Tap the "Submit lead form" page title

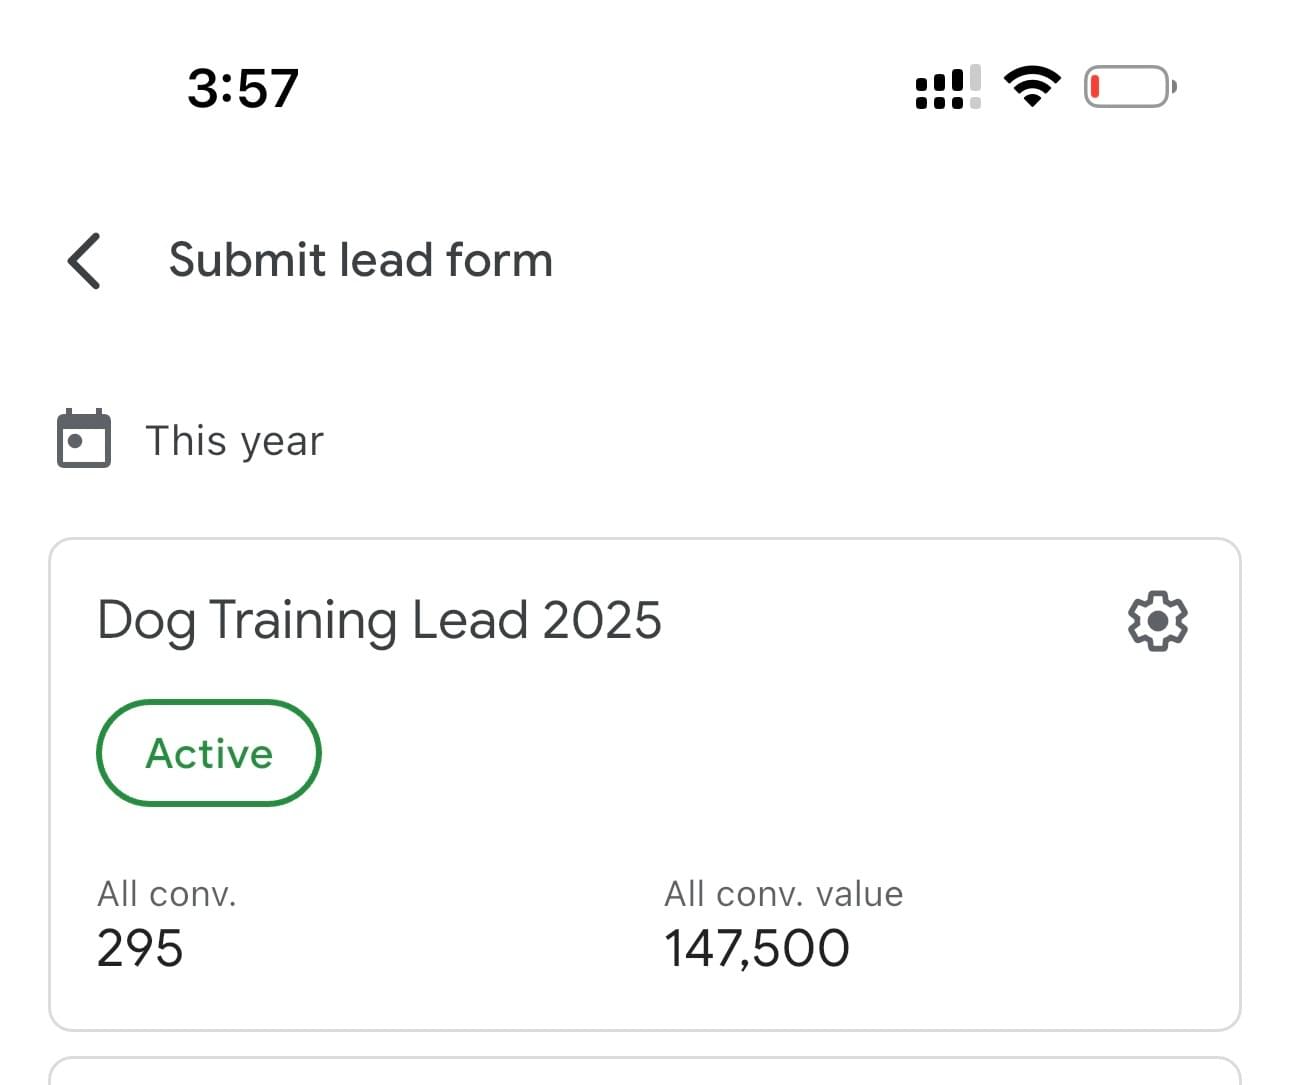(360, 260)
